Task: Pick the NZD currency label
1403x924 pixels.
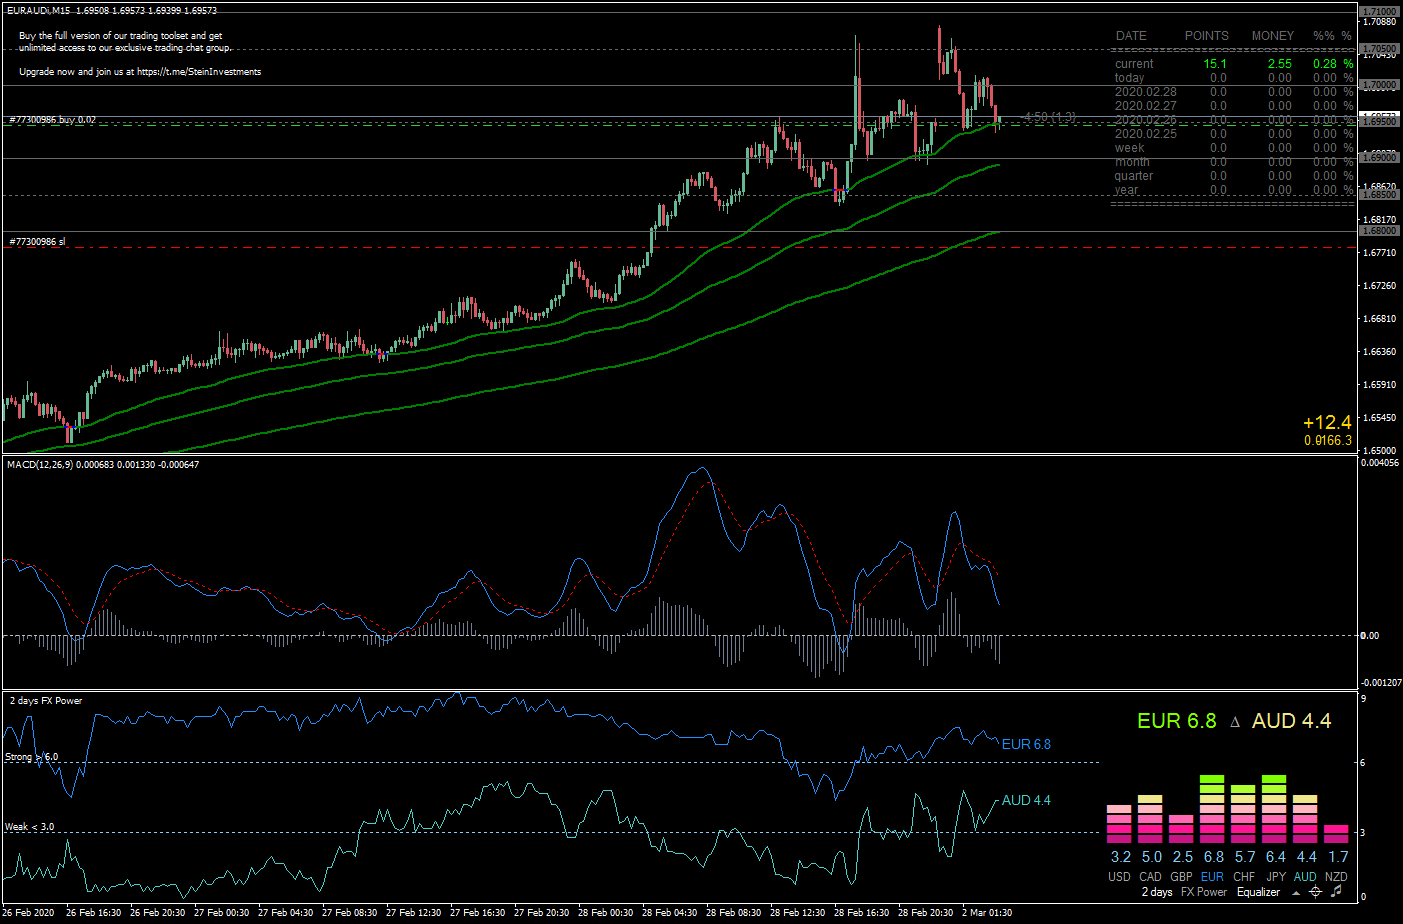Action: click(1337, 877)
